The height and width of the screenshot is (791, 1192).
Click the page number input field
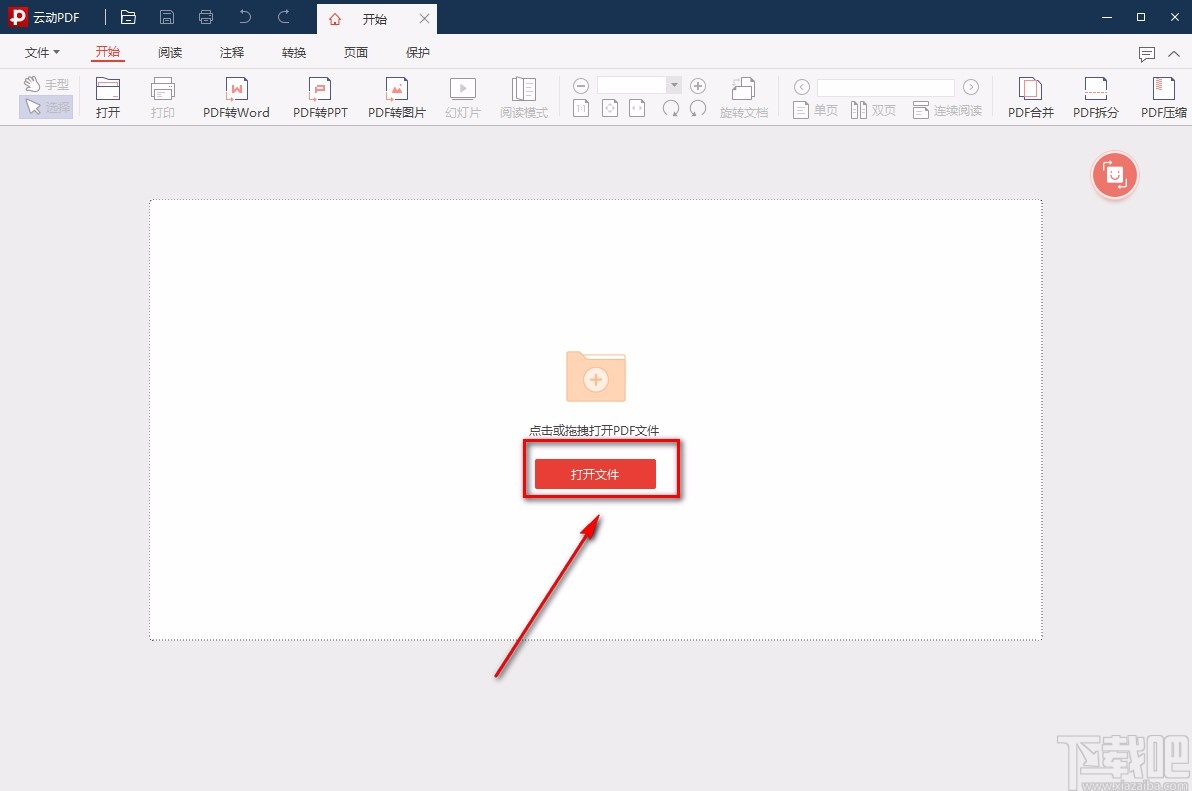tap(885, 88)
